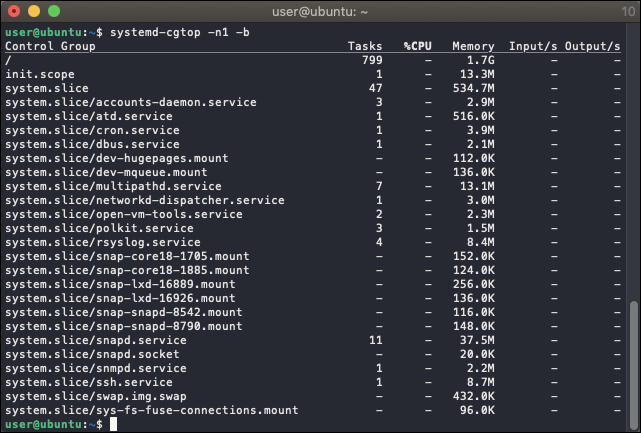
Task: Click the 20.0K memory value
Action: [x=477, y=354]
